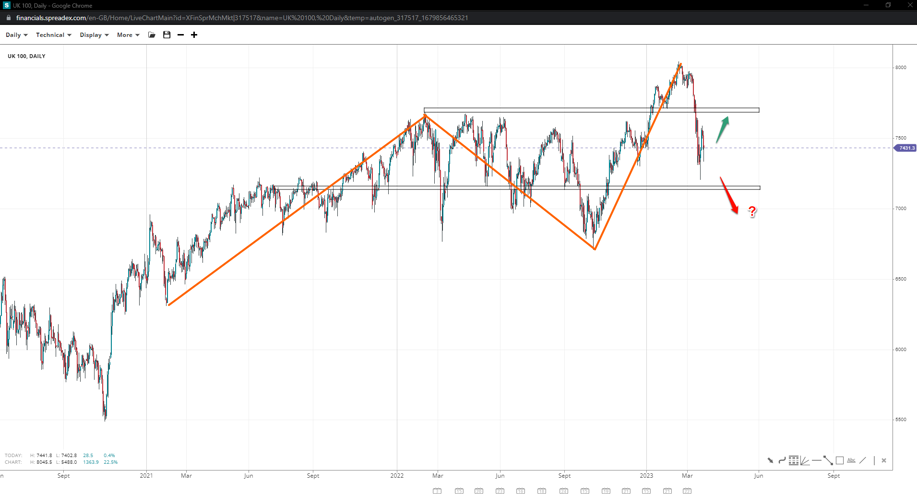Save the chart with floppy disk icon

pyautogui.click(x=167, y=35)
